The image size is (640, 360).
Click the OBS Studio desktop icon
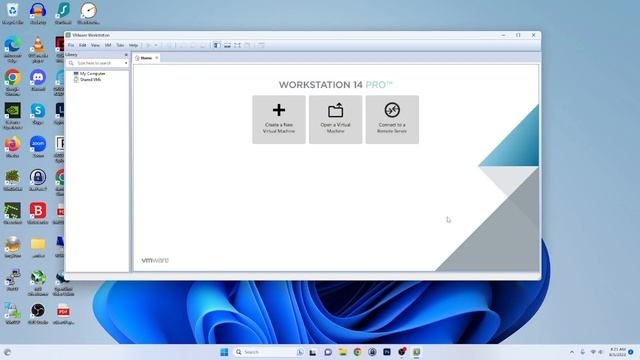coord(38,314)
